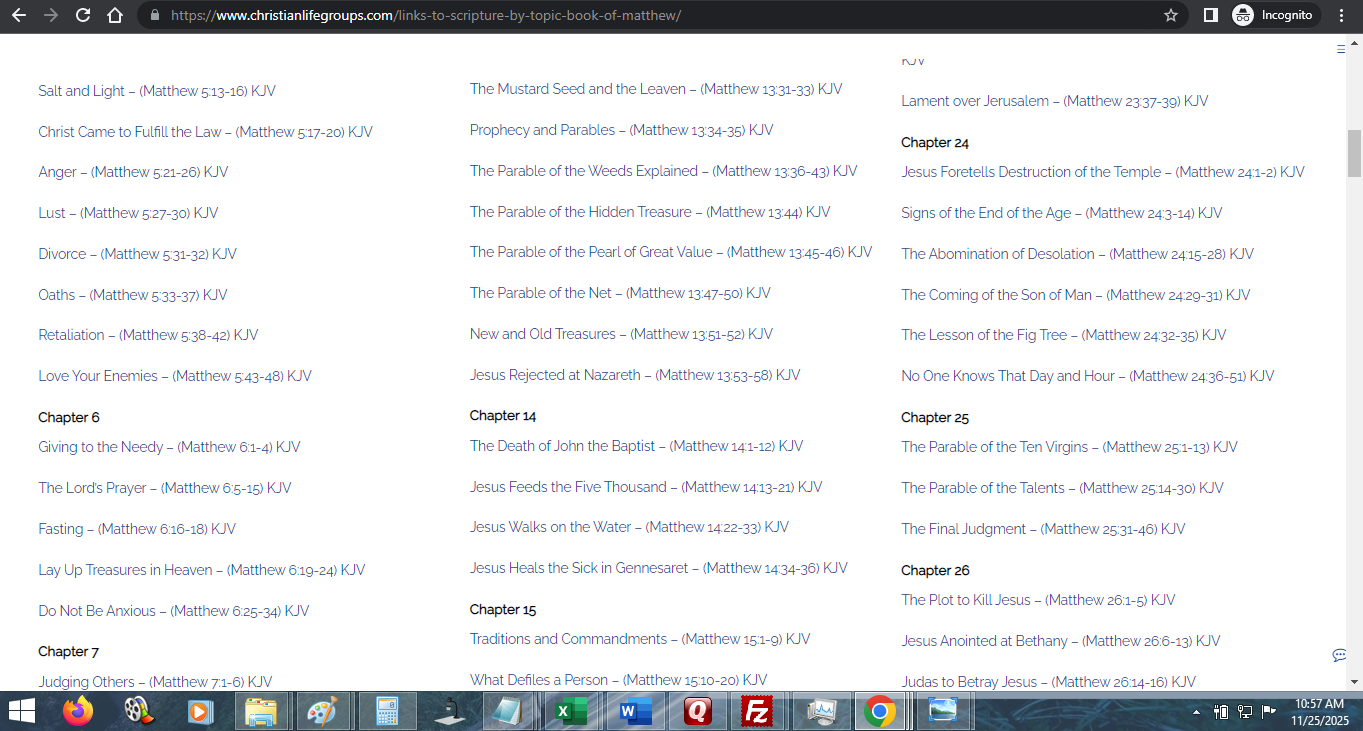Open Chrome's three-dot menu
This screenshot has height=731, width=1363.
1342,16
